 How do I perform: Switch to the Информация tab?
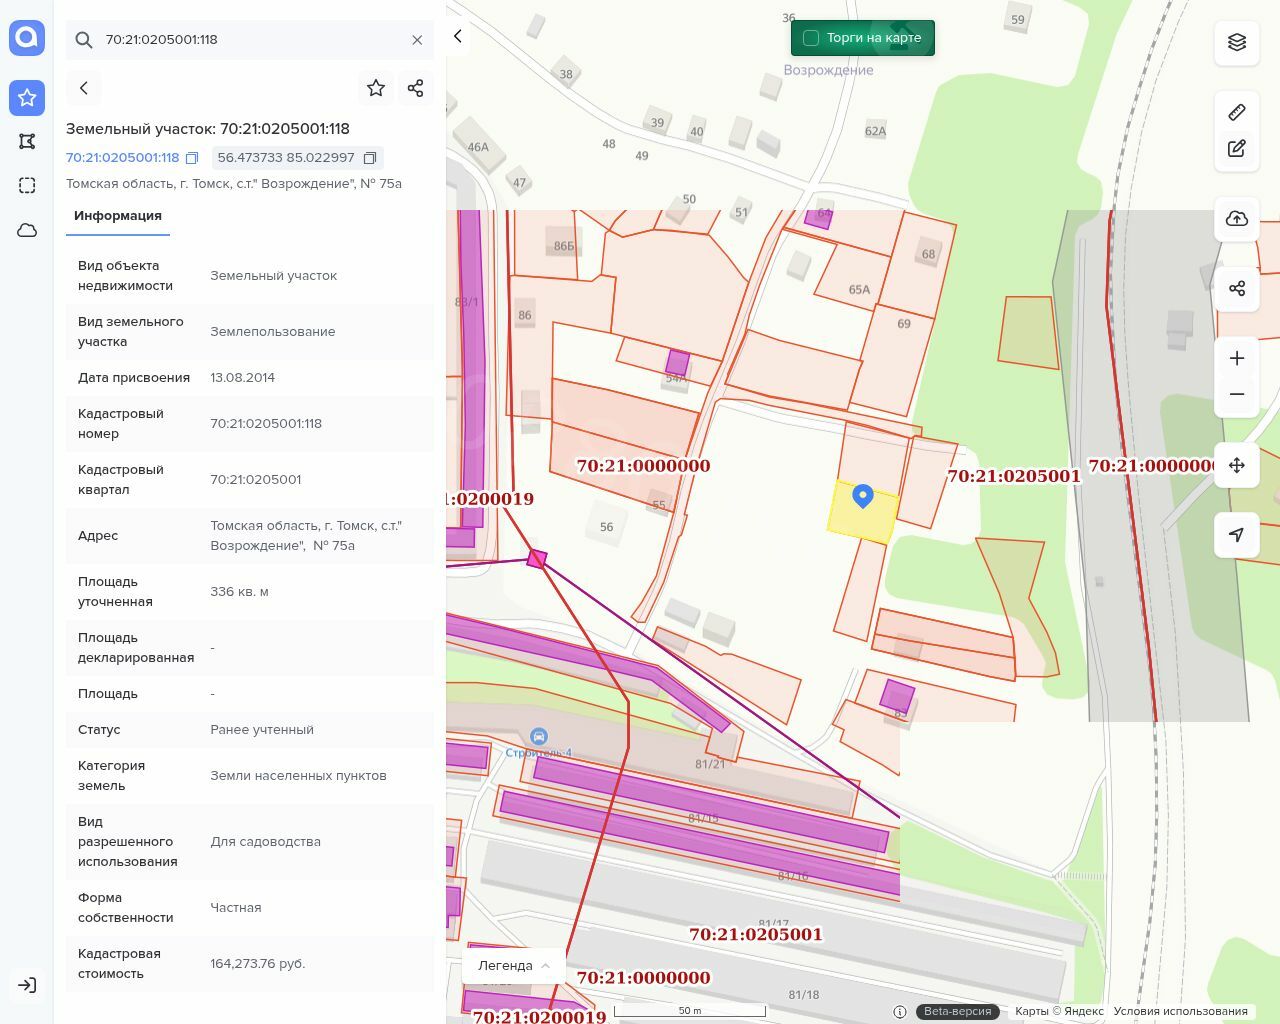point(117,216)
